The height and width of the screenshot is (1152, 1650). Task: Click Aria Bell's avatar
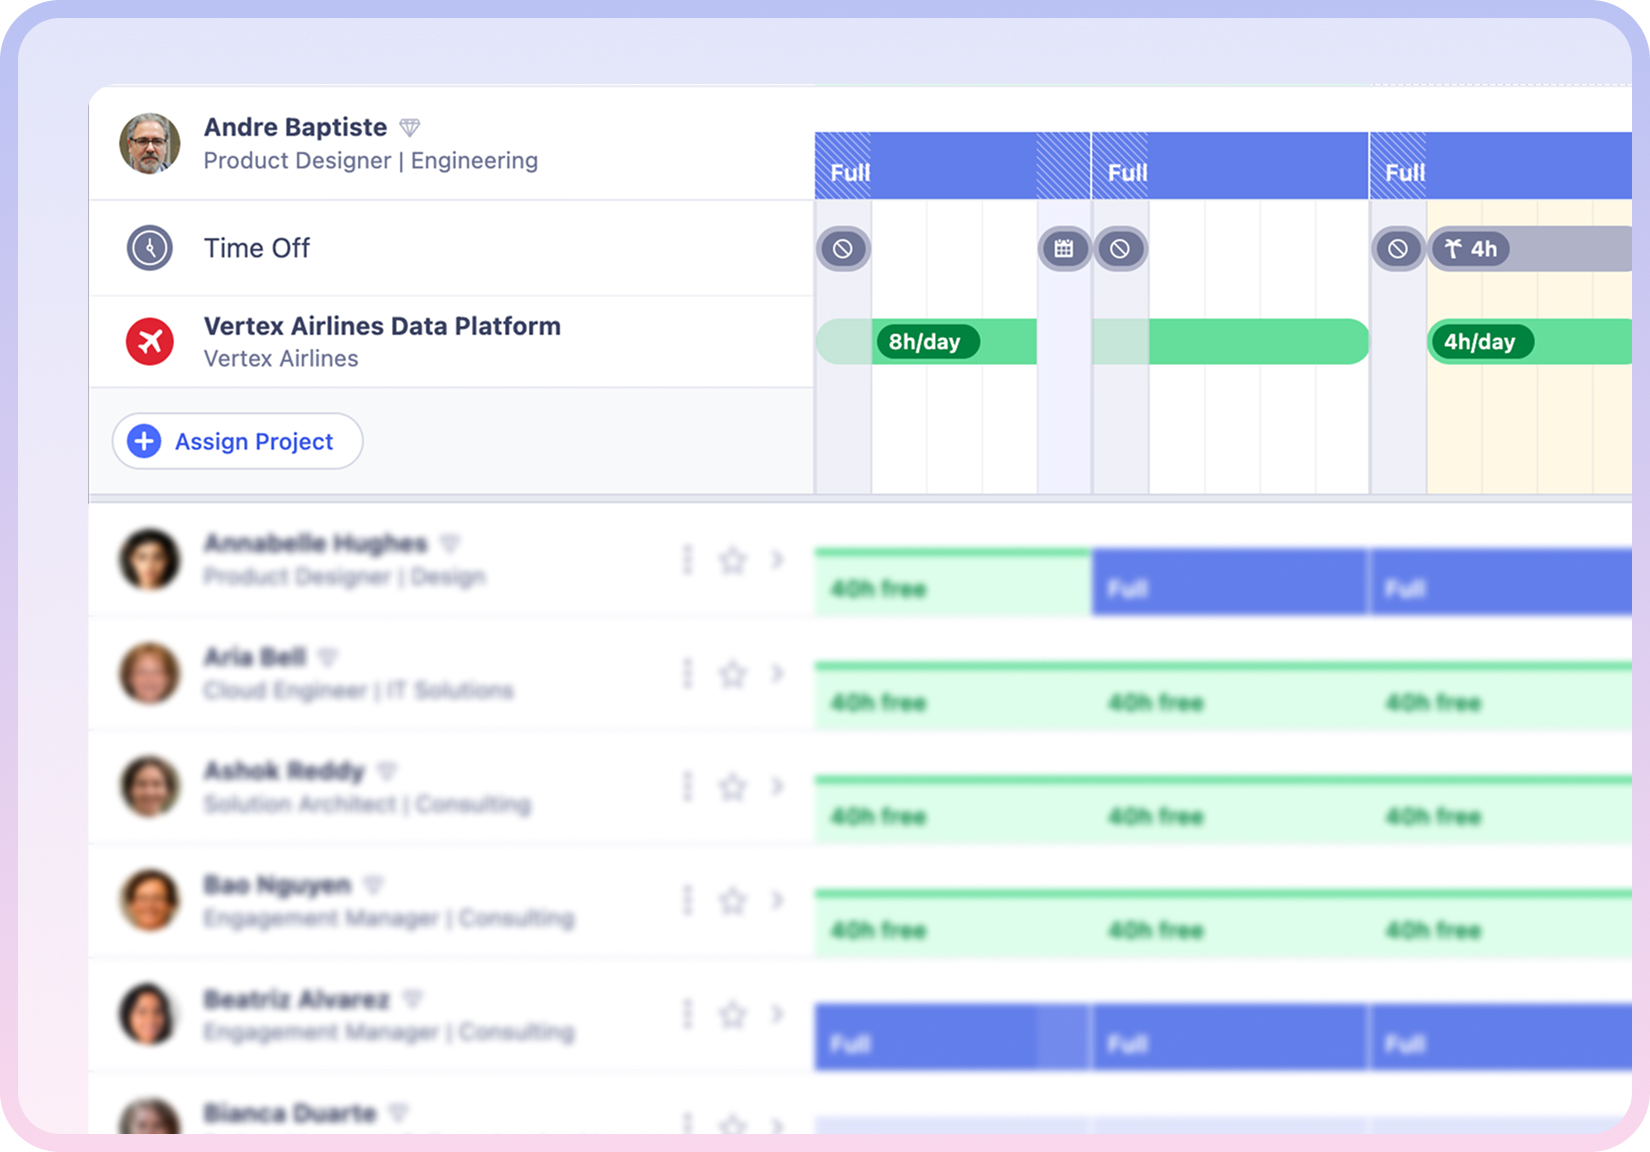point(150,674)
